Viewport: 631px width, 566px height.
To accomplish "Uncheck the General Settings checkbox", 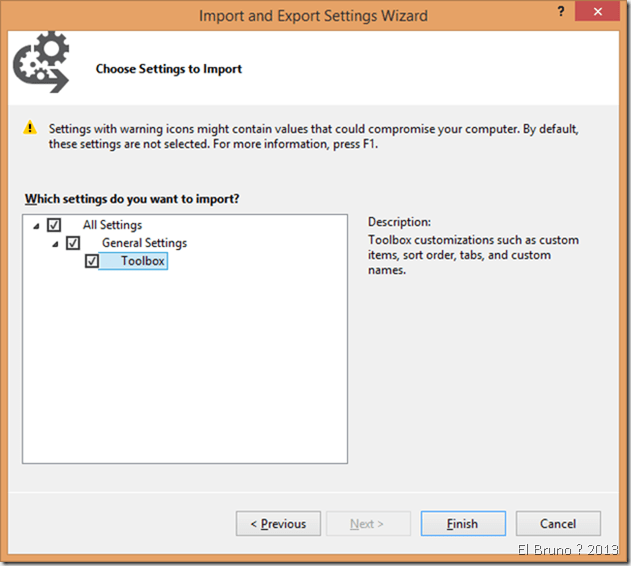I will 73,243.
